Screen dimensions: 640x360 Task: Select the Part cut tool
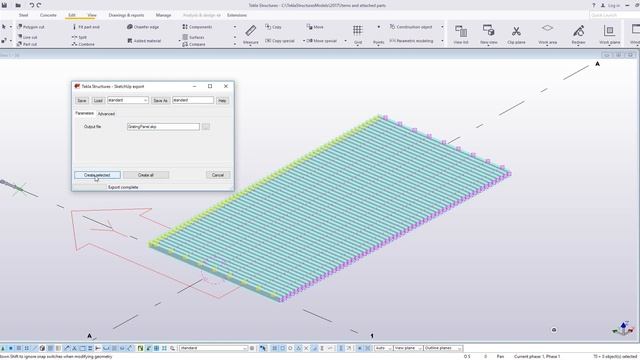(27, 44)
